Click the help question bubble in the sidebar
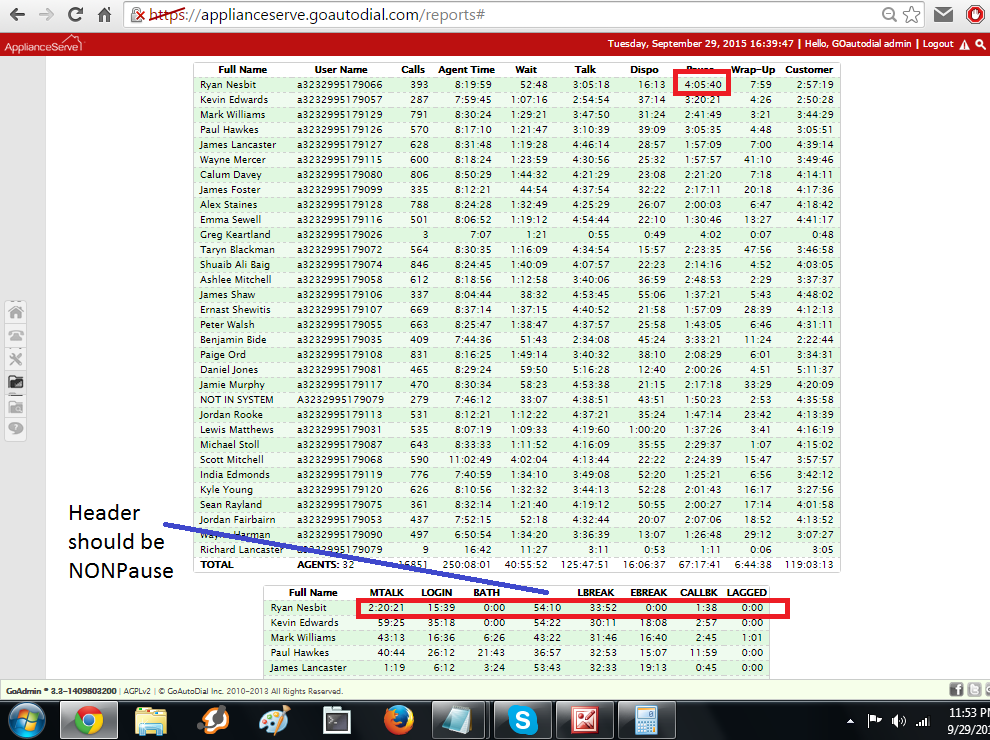 click(x=16, y=429)
